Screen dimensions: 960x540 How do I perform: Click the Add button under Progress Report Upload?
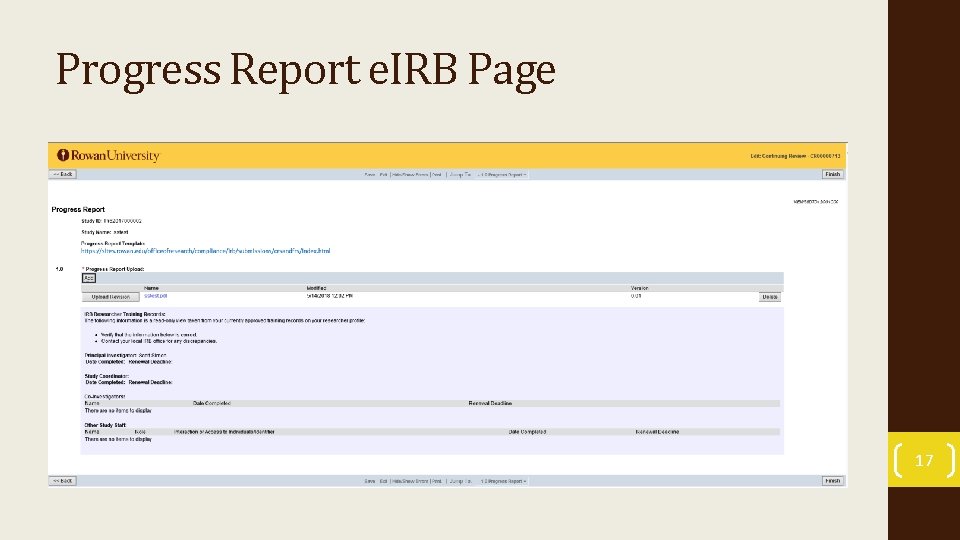[89, 278]
